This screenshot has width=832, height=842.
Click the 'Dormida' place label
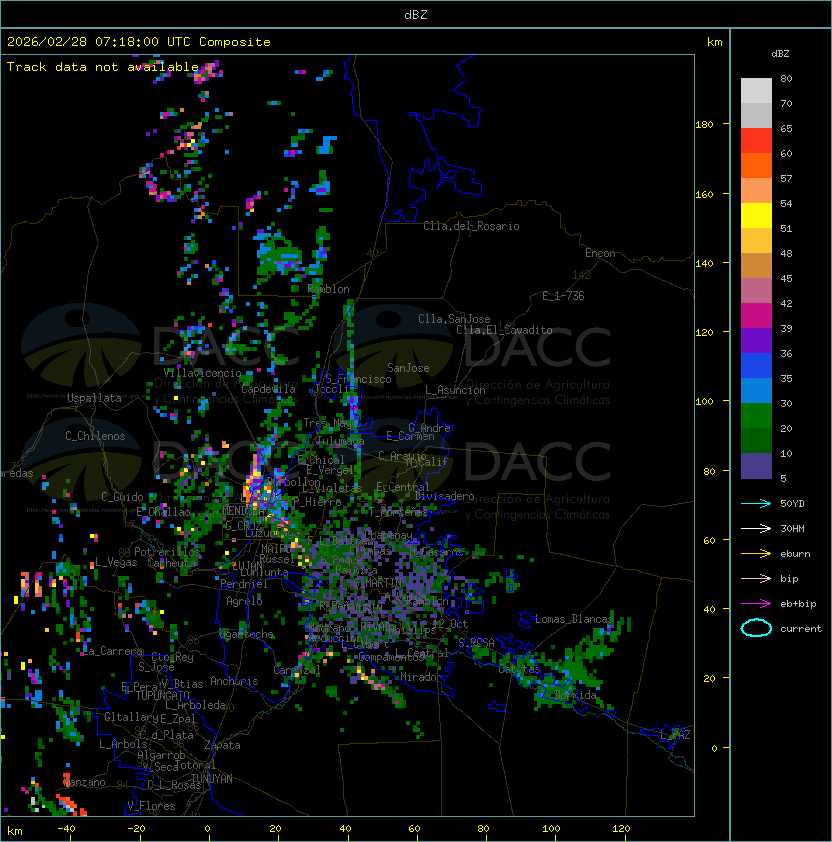(575, 695)
